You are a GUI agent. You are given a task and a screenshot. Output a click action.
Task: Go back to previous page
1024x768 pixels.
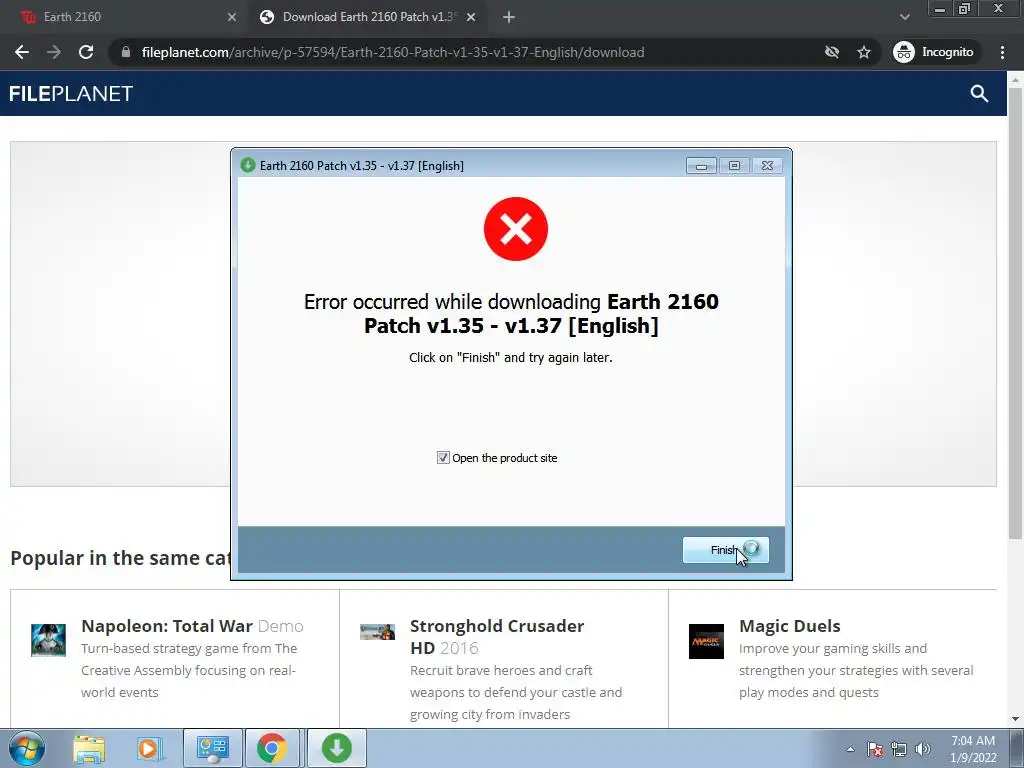(x=22, y=52)
